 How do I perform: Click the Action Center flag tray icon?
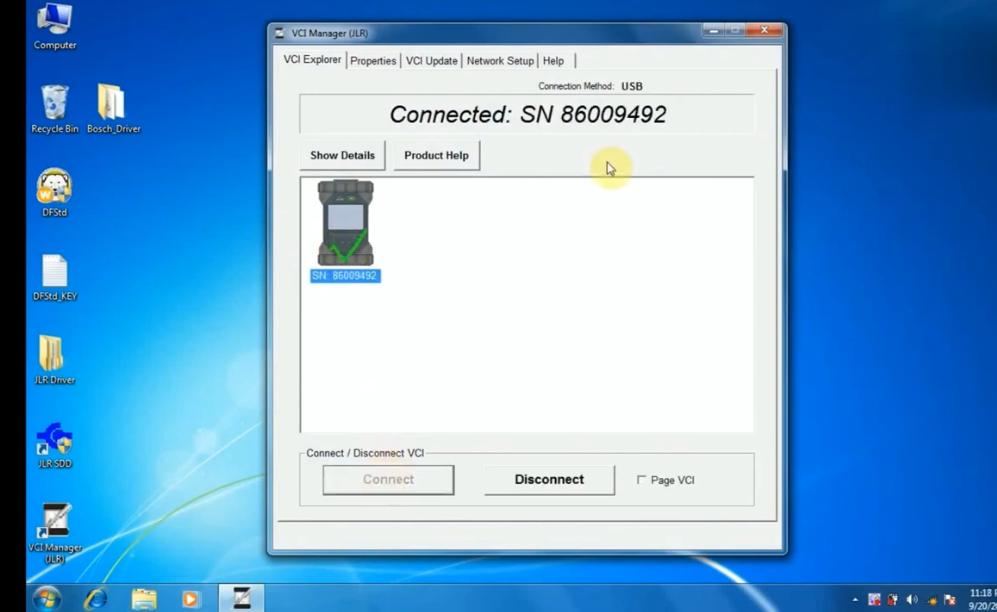(950, 599)
